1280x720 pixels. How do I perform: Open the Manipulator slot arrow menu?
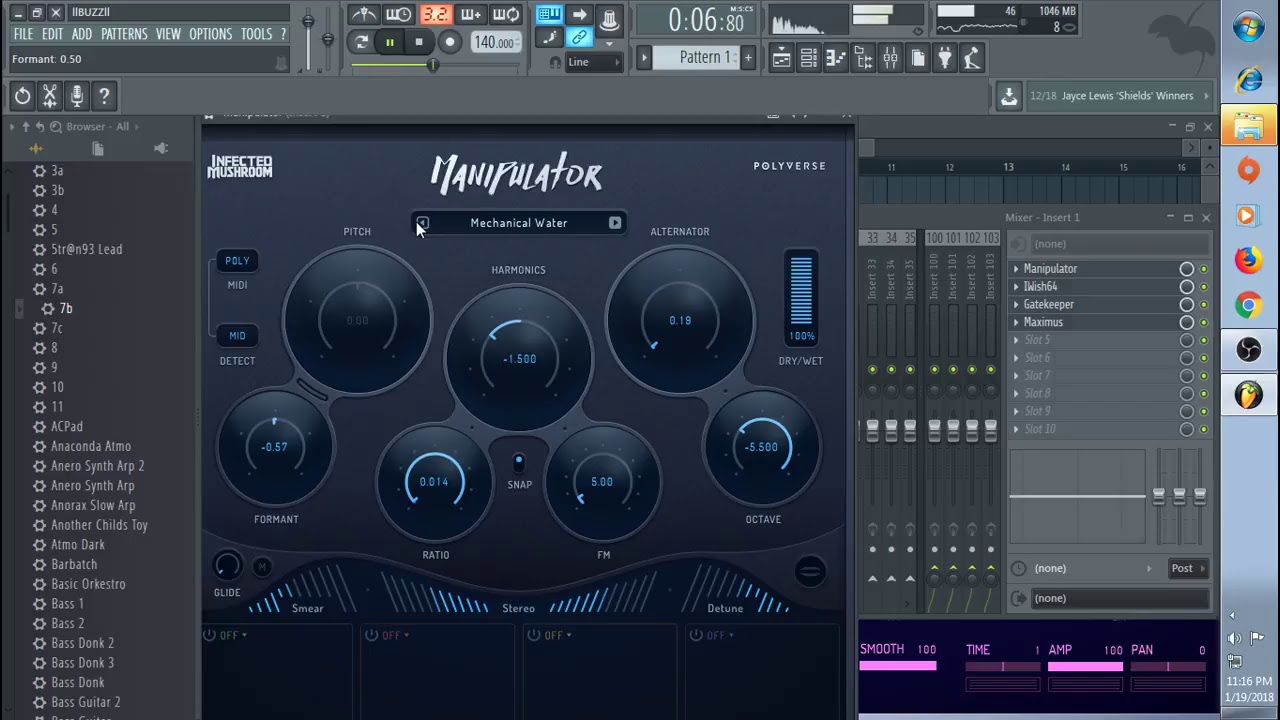pos(1016,269)
